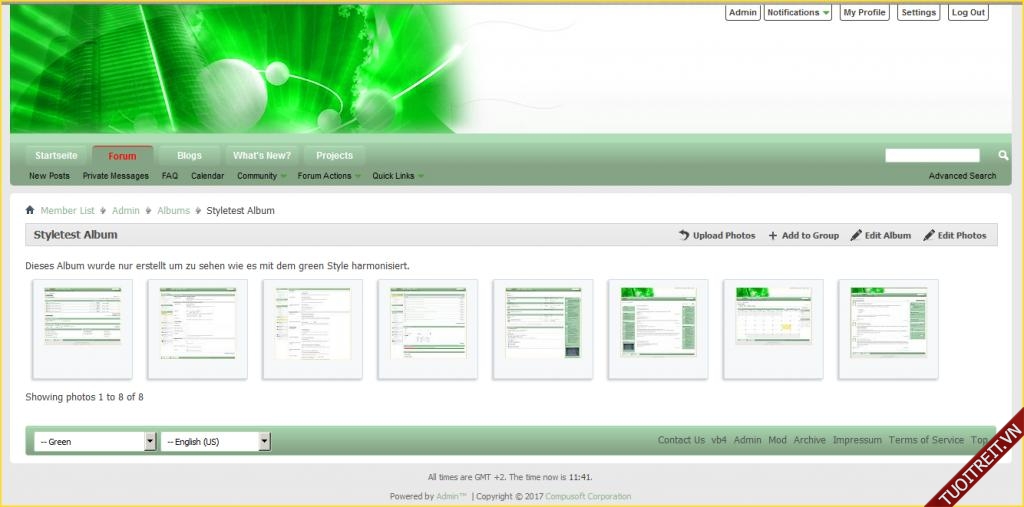Image resolution: width=1024 pixels, height=507 pixels.
Task: Go to the Projects tab
Action: (334, 155)
